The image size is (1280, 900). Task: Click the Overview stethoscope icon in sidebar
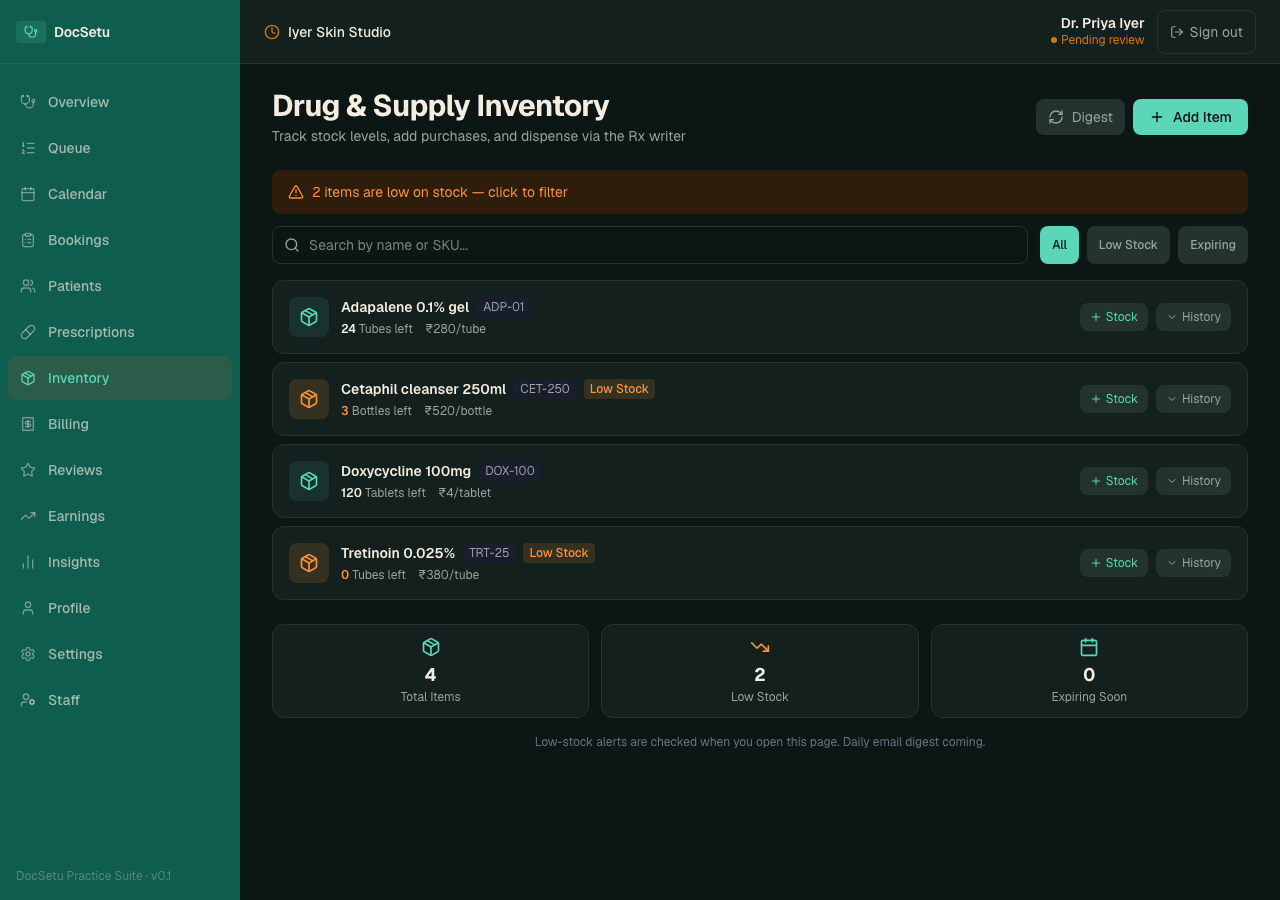tap(28, 102)
